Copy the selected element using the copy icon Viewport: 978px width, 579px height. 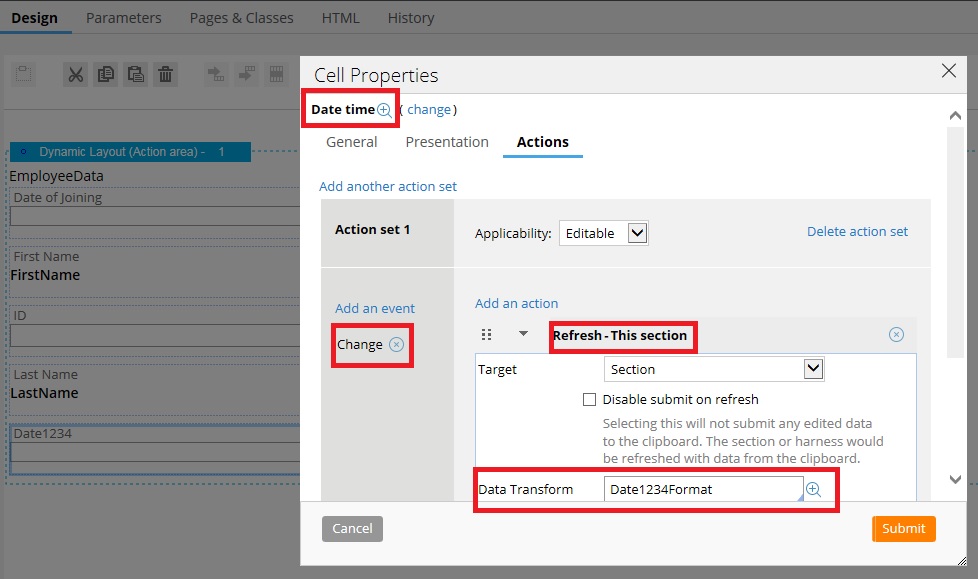click(105, 73)
